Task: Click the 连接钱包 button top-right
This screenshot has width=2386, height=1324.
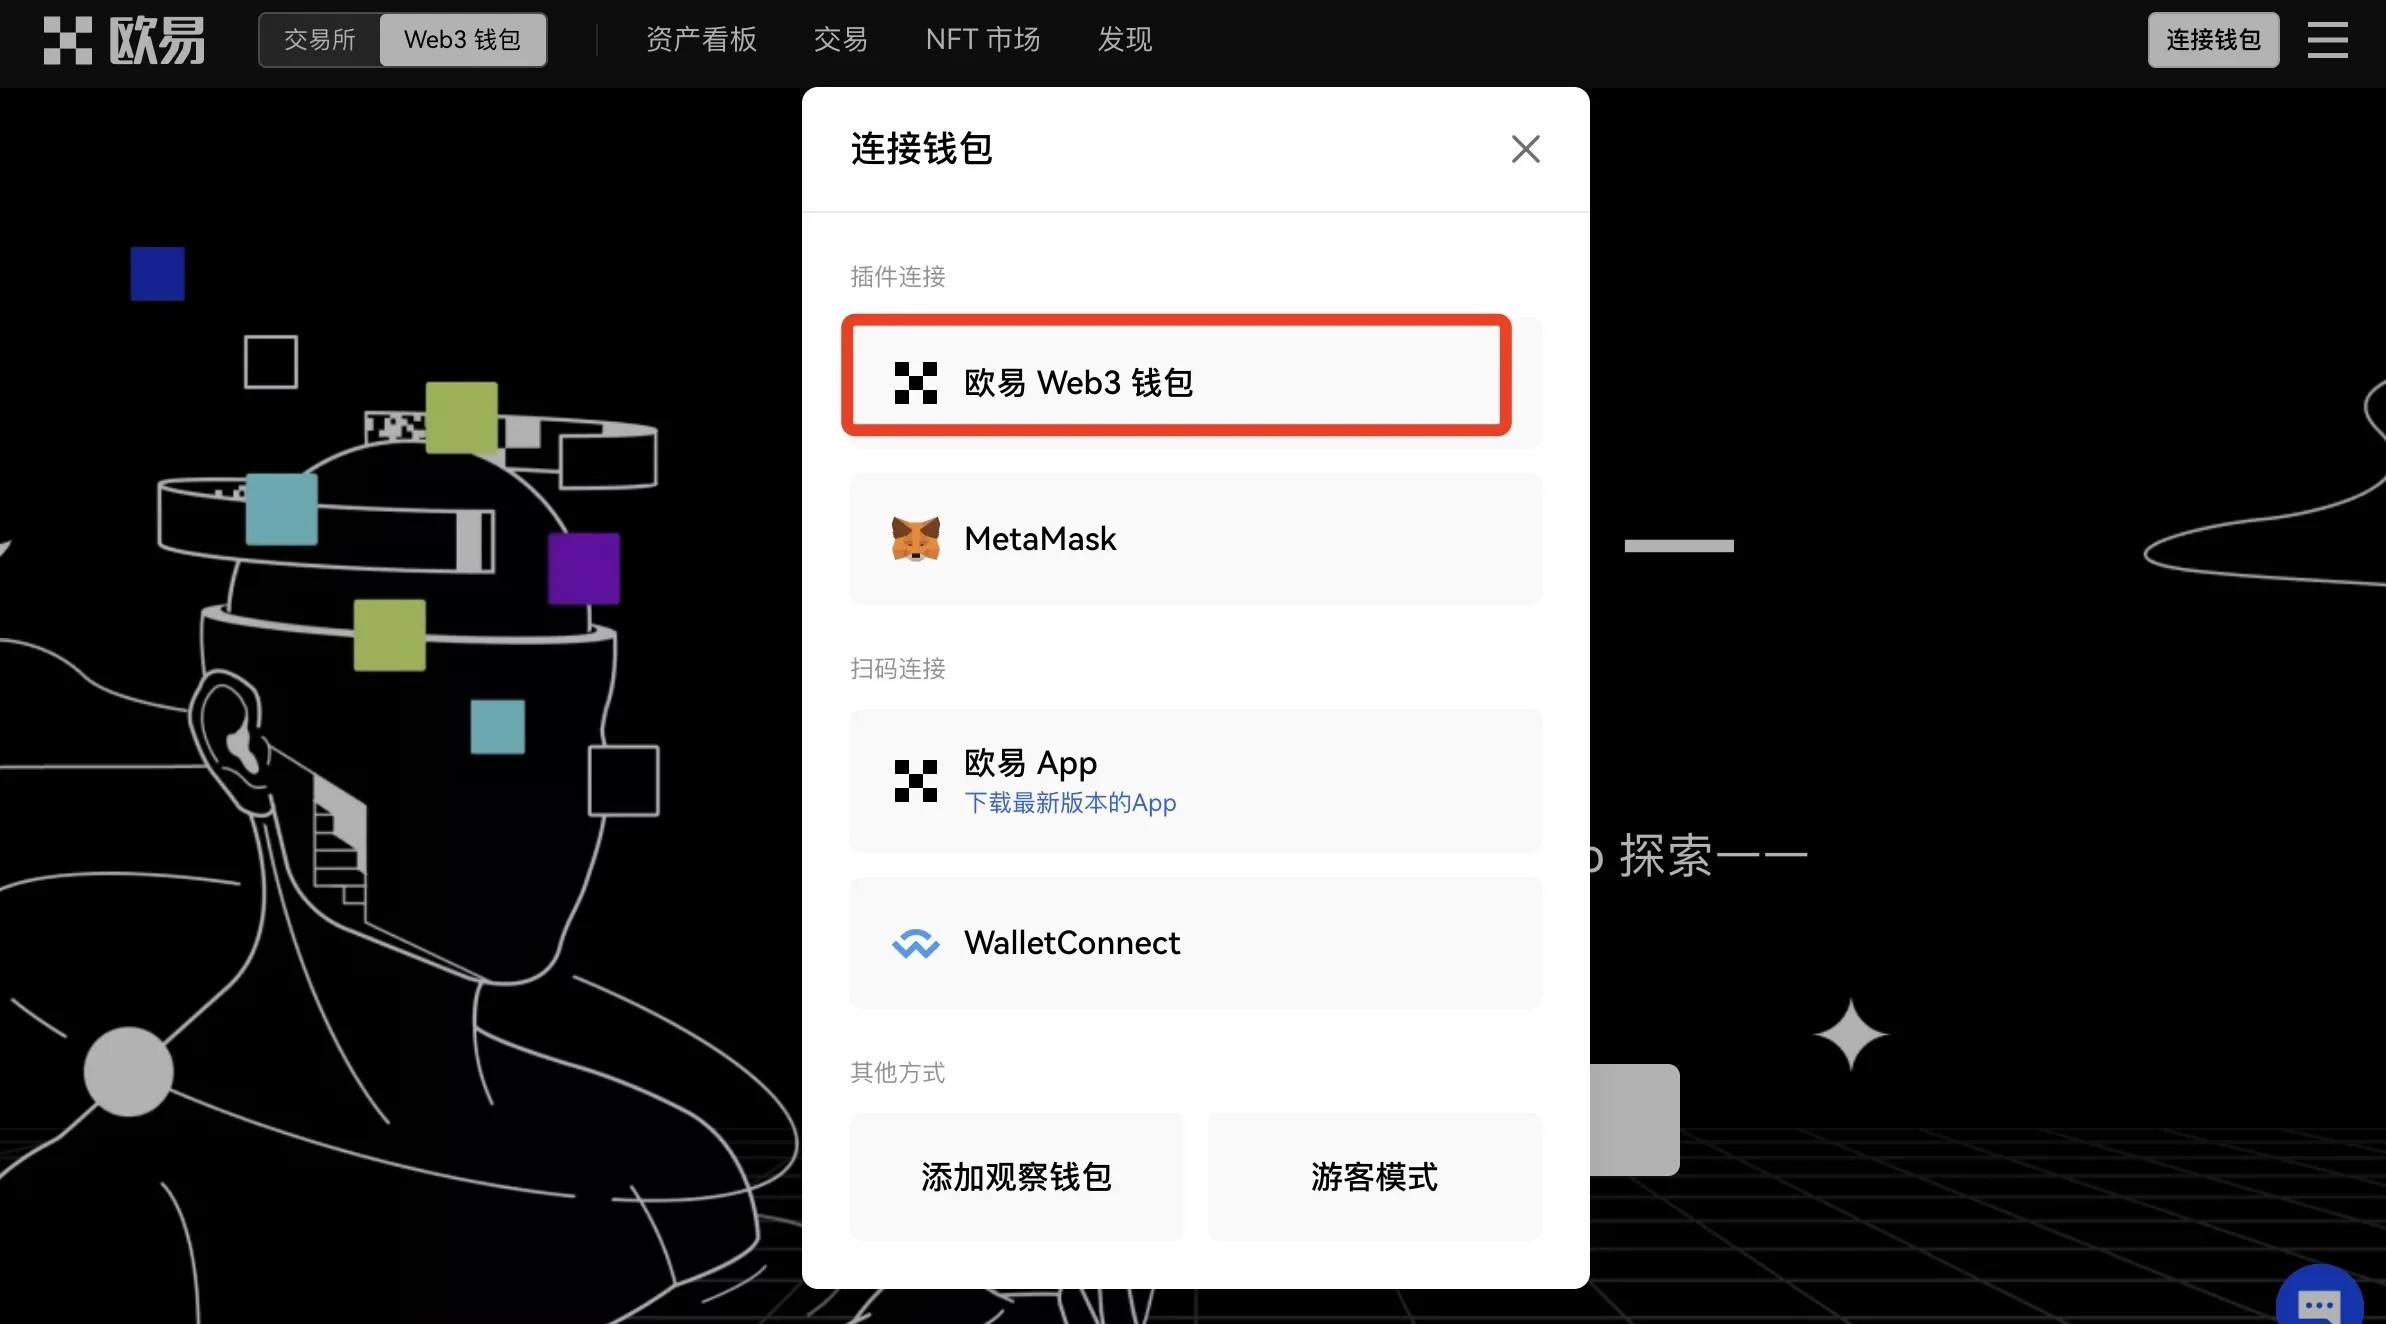Action: click(x=2212, y=38)
